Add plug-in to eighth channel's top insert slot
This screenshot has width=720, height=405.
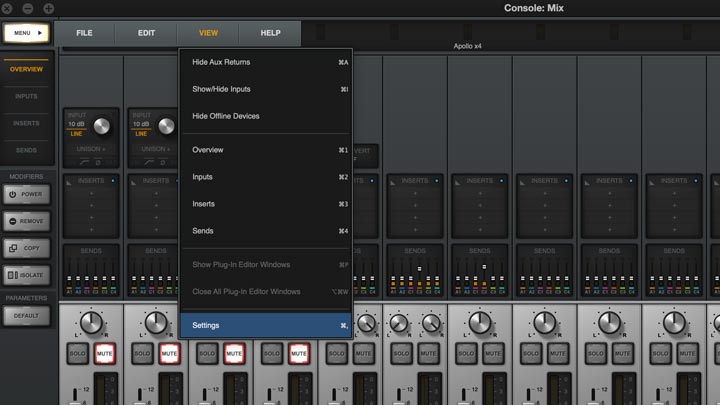point(545,193)
